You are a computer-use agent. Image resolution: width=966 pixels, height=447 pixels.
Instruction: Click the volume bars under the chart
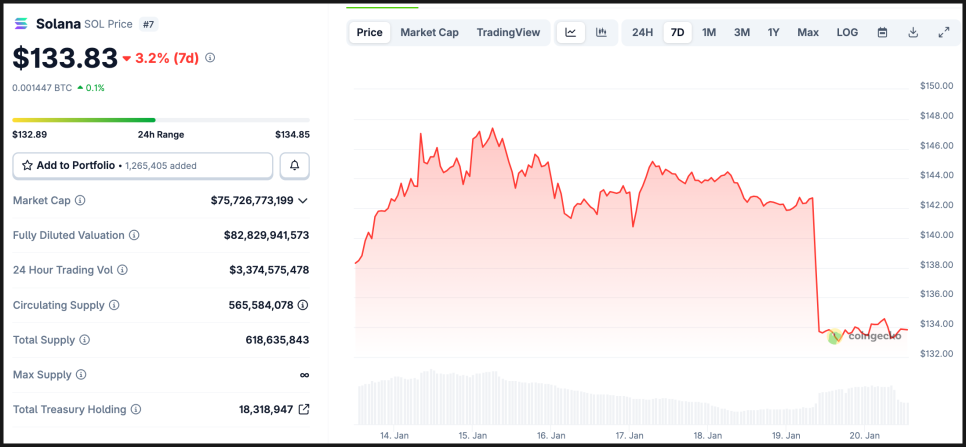(x=632, y=400)
